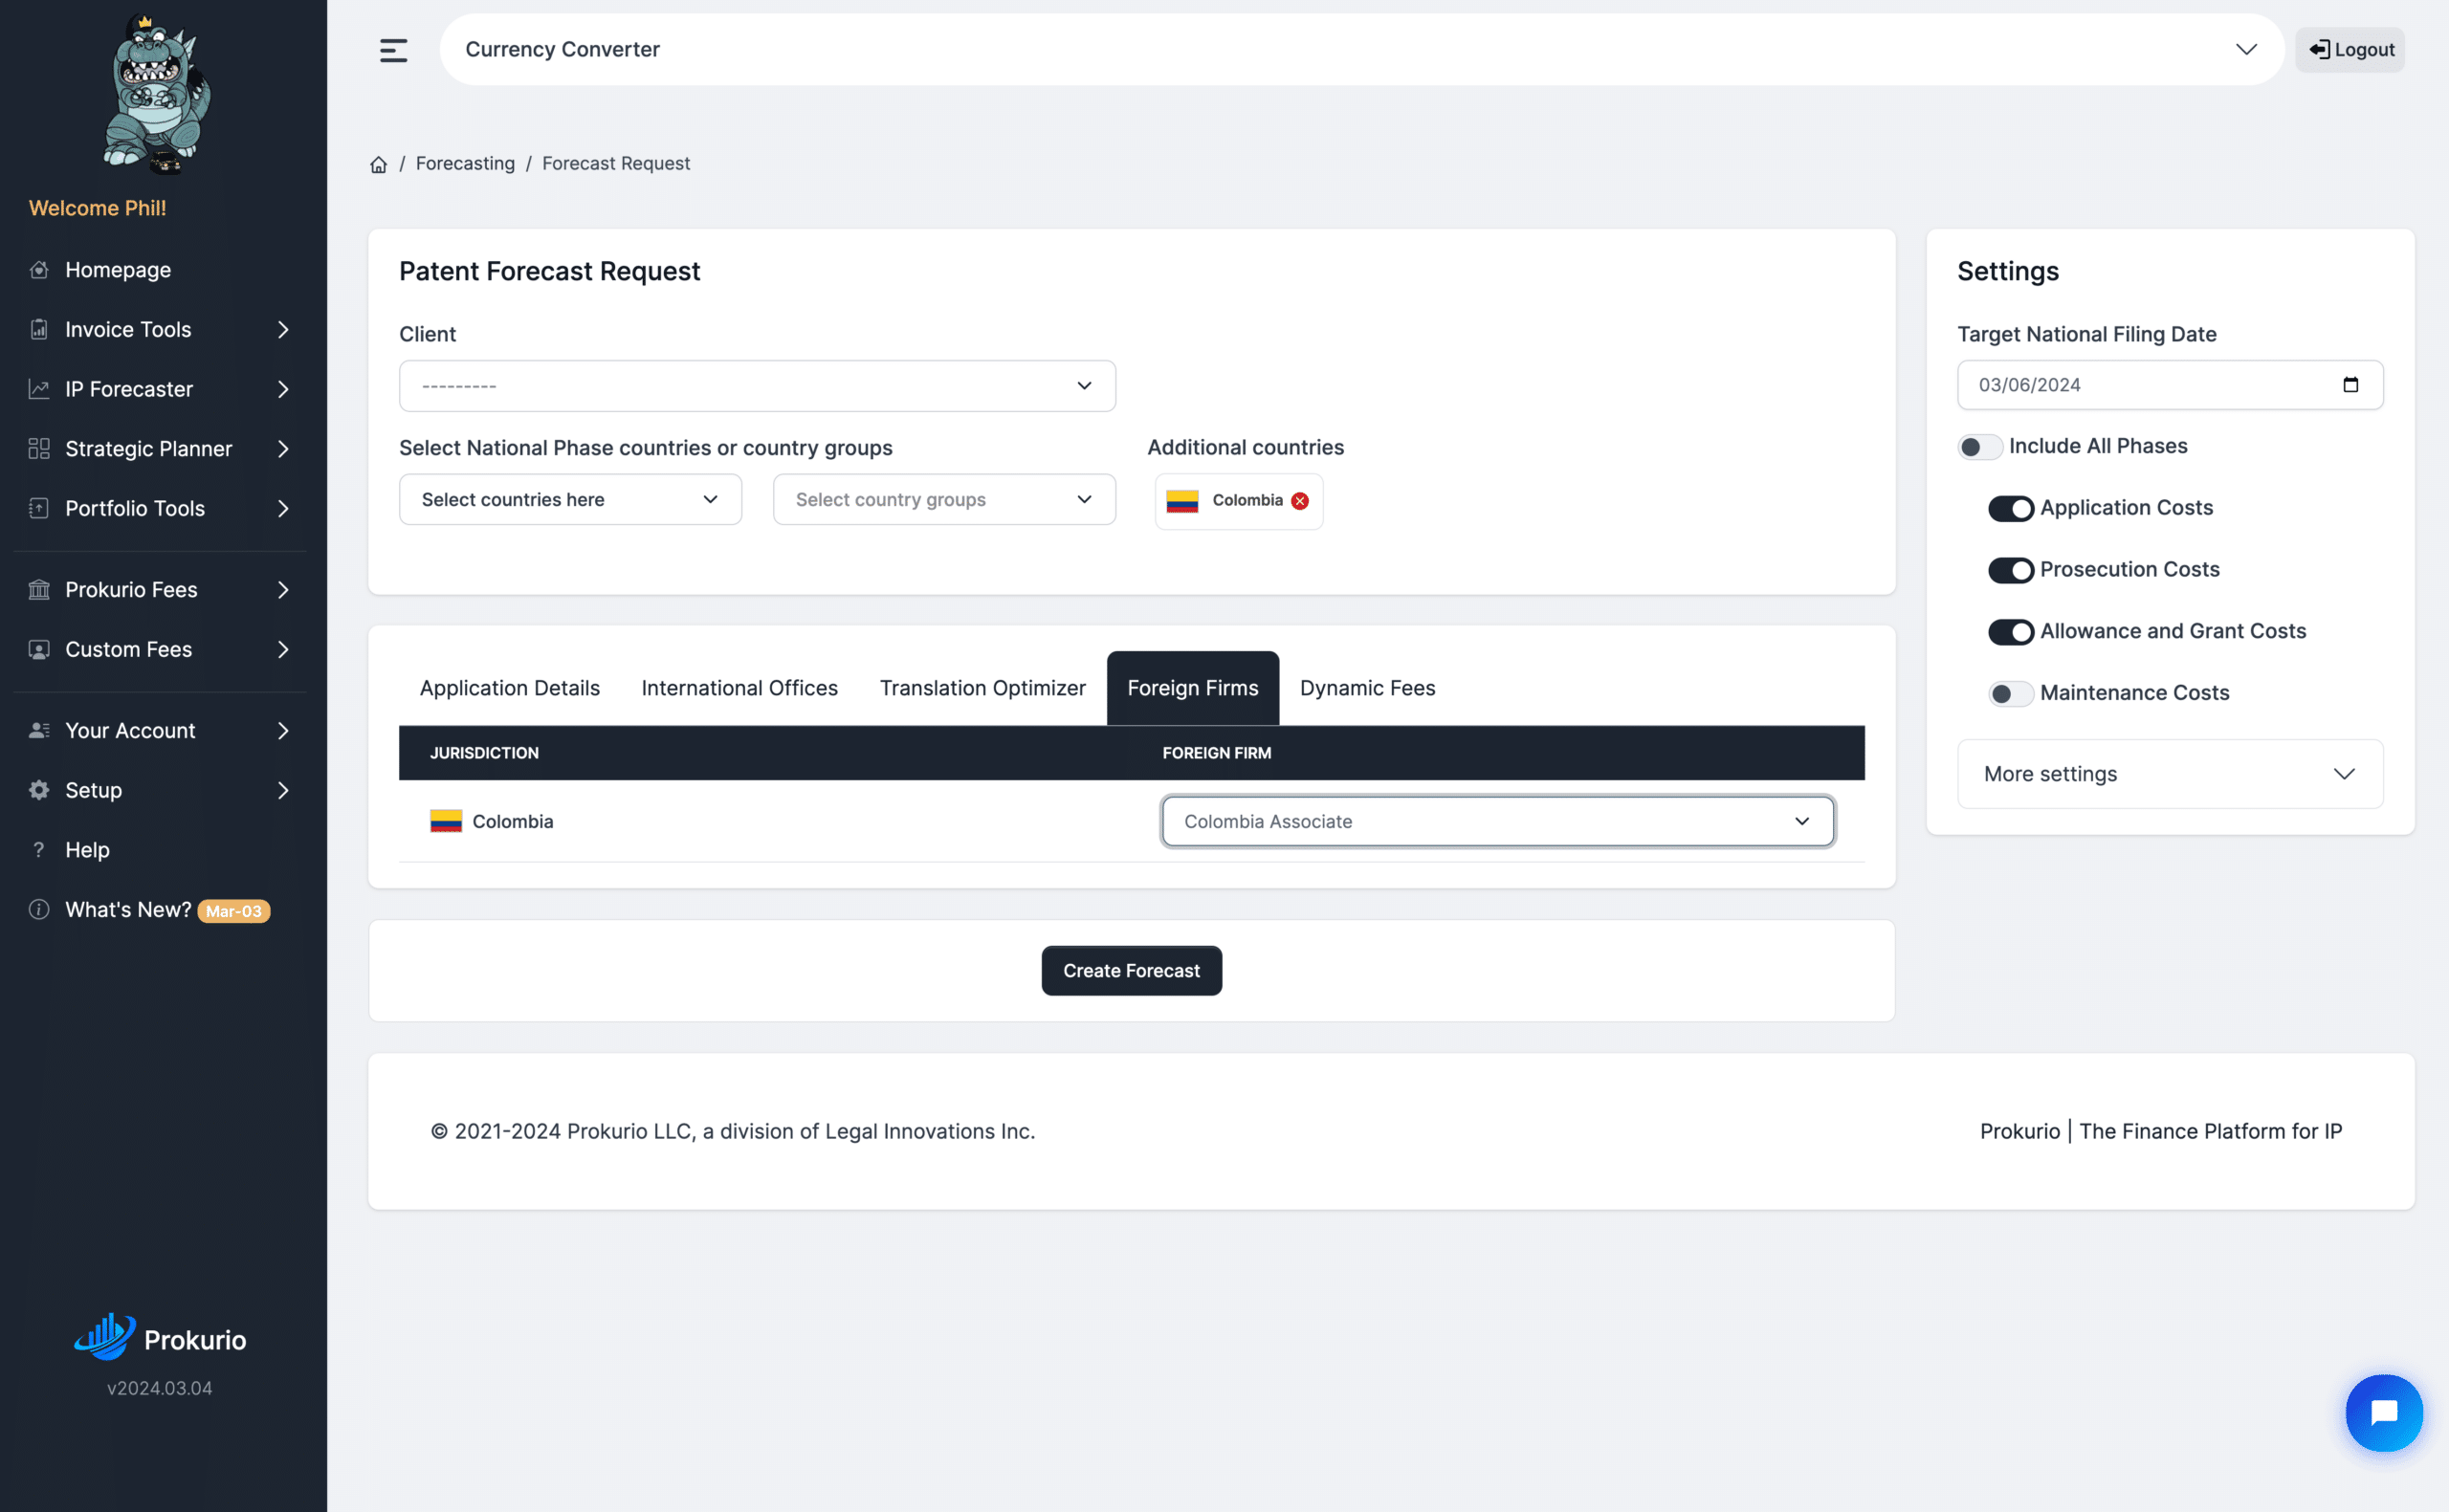Expand More settings section

(x=2169, y=774)
